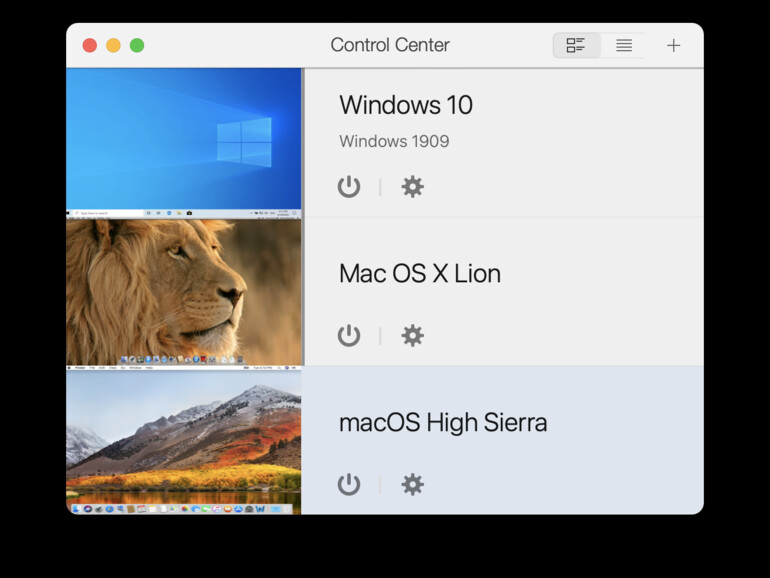Click the power icon for Windows 10

pos(349,187)
